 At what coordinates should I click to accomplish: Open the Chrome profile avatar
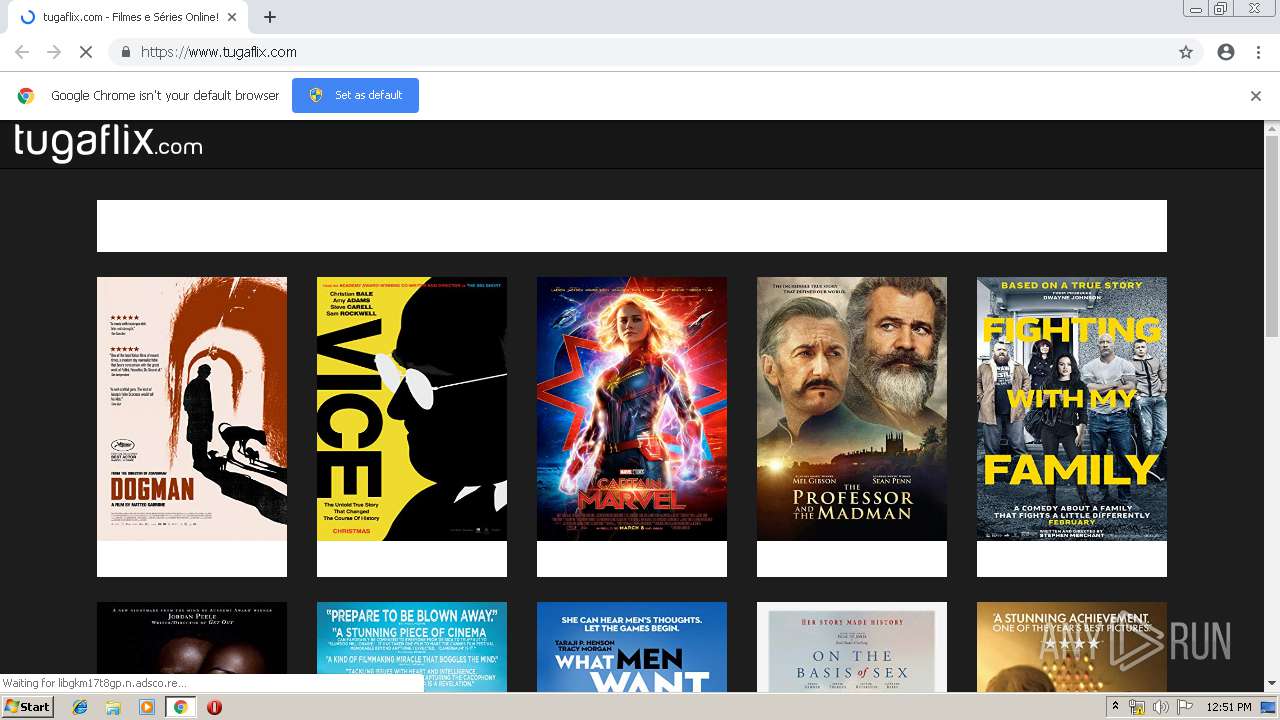point(1226,52)
